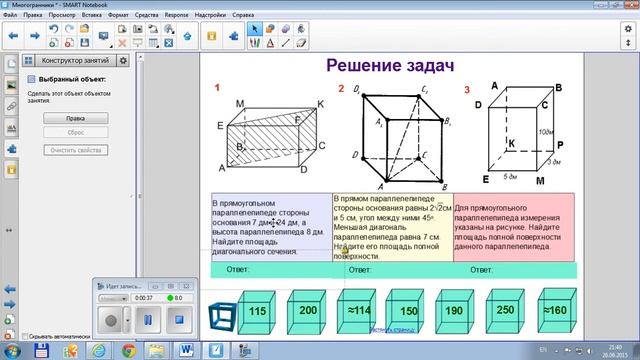This screenshot has height=360, width=640.
Task: Click yellow activity builder icon in toolbar
Action: [x=211, y=36]
